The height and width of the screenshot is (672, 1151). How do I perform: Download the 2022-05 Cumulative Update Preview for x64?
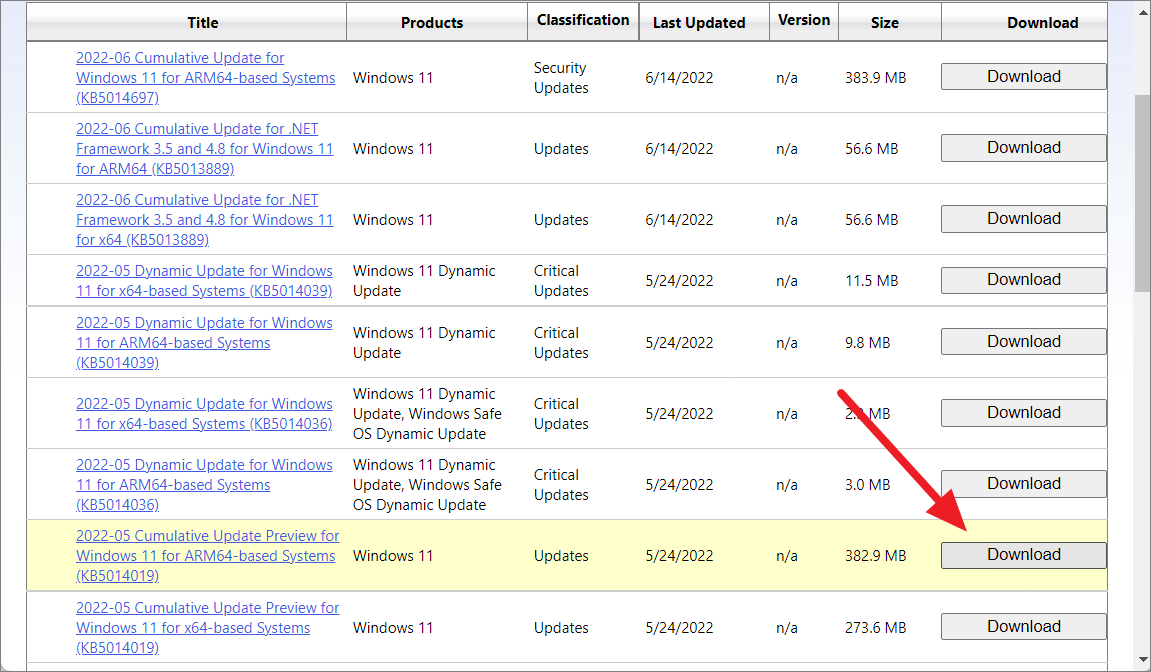click(1022, 626)
